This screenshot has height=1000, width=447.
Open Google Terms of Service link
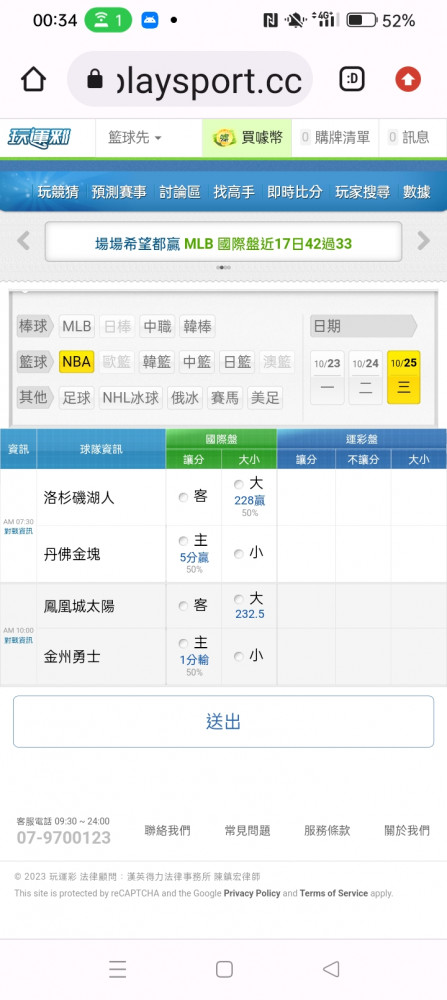click(333, 893)
